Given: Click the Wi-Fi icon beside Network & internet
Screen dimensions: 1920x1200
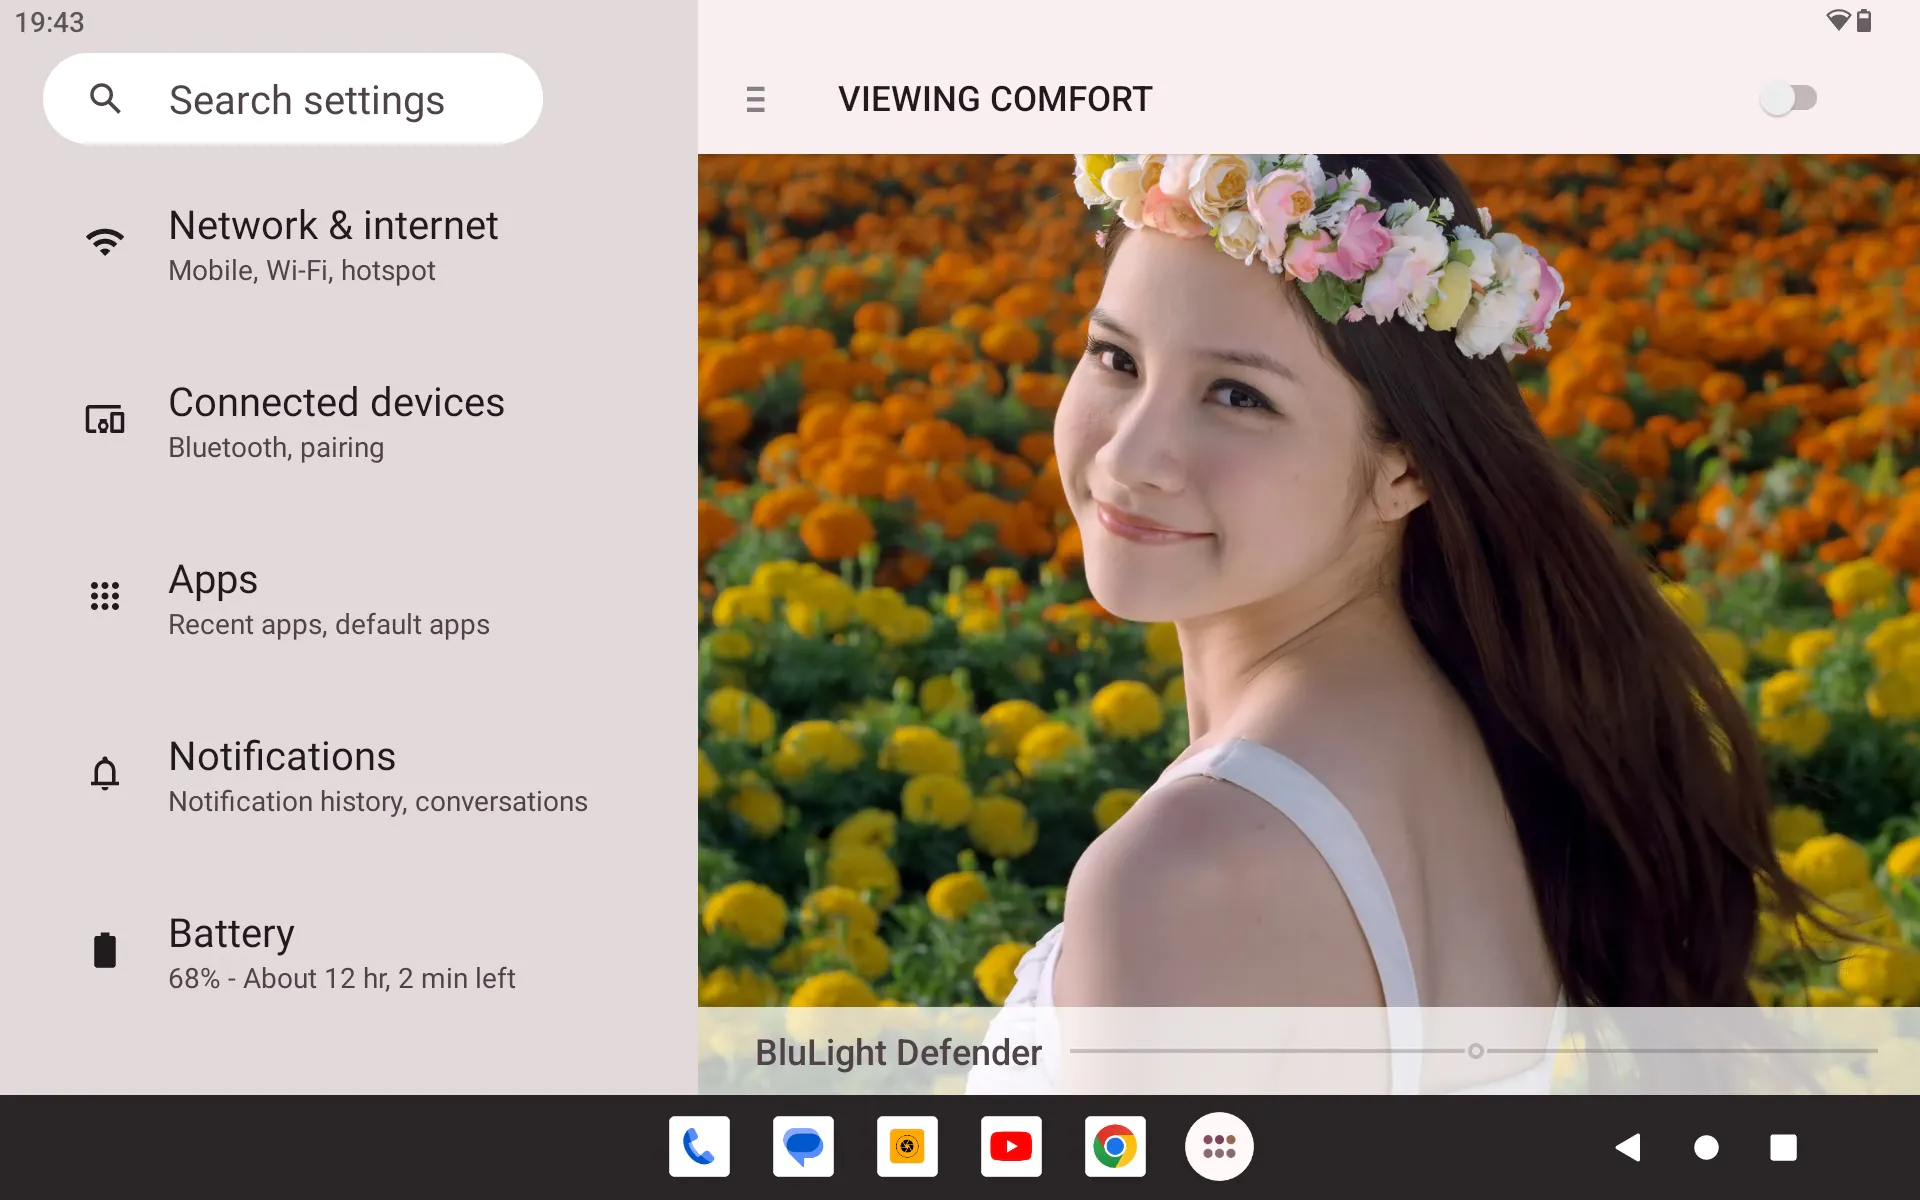Looking at the screenshot, I should (x=105, y=242).
